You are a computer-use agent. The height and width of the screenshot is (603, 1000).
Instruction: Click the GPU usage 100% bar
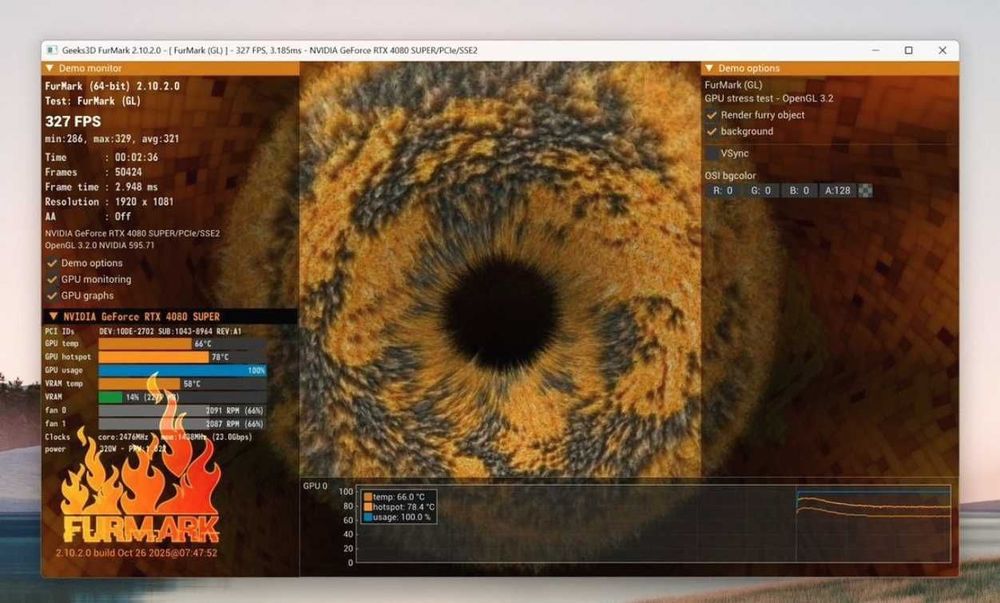(x=182, y=370)
